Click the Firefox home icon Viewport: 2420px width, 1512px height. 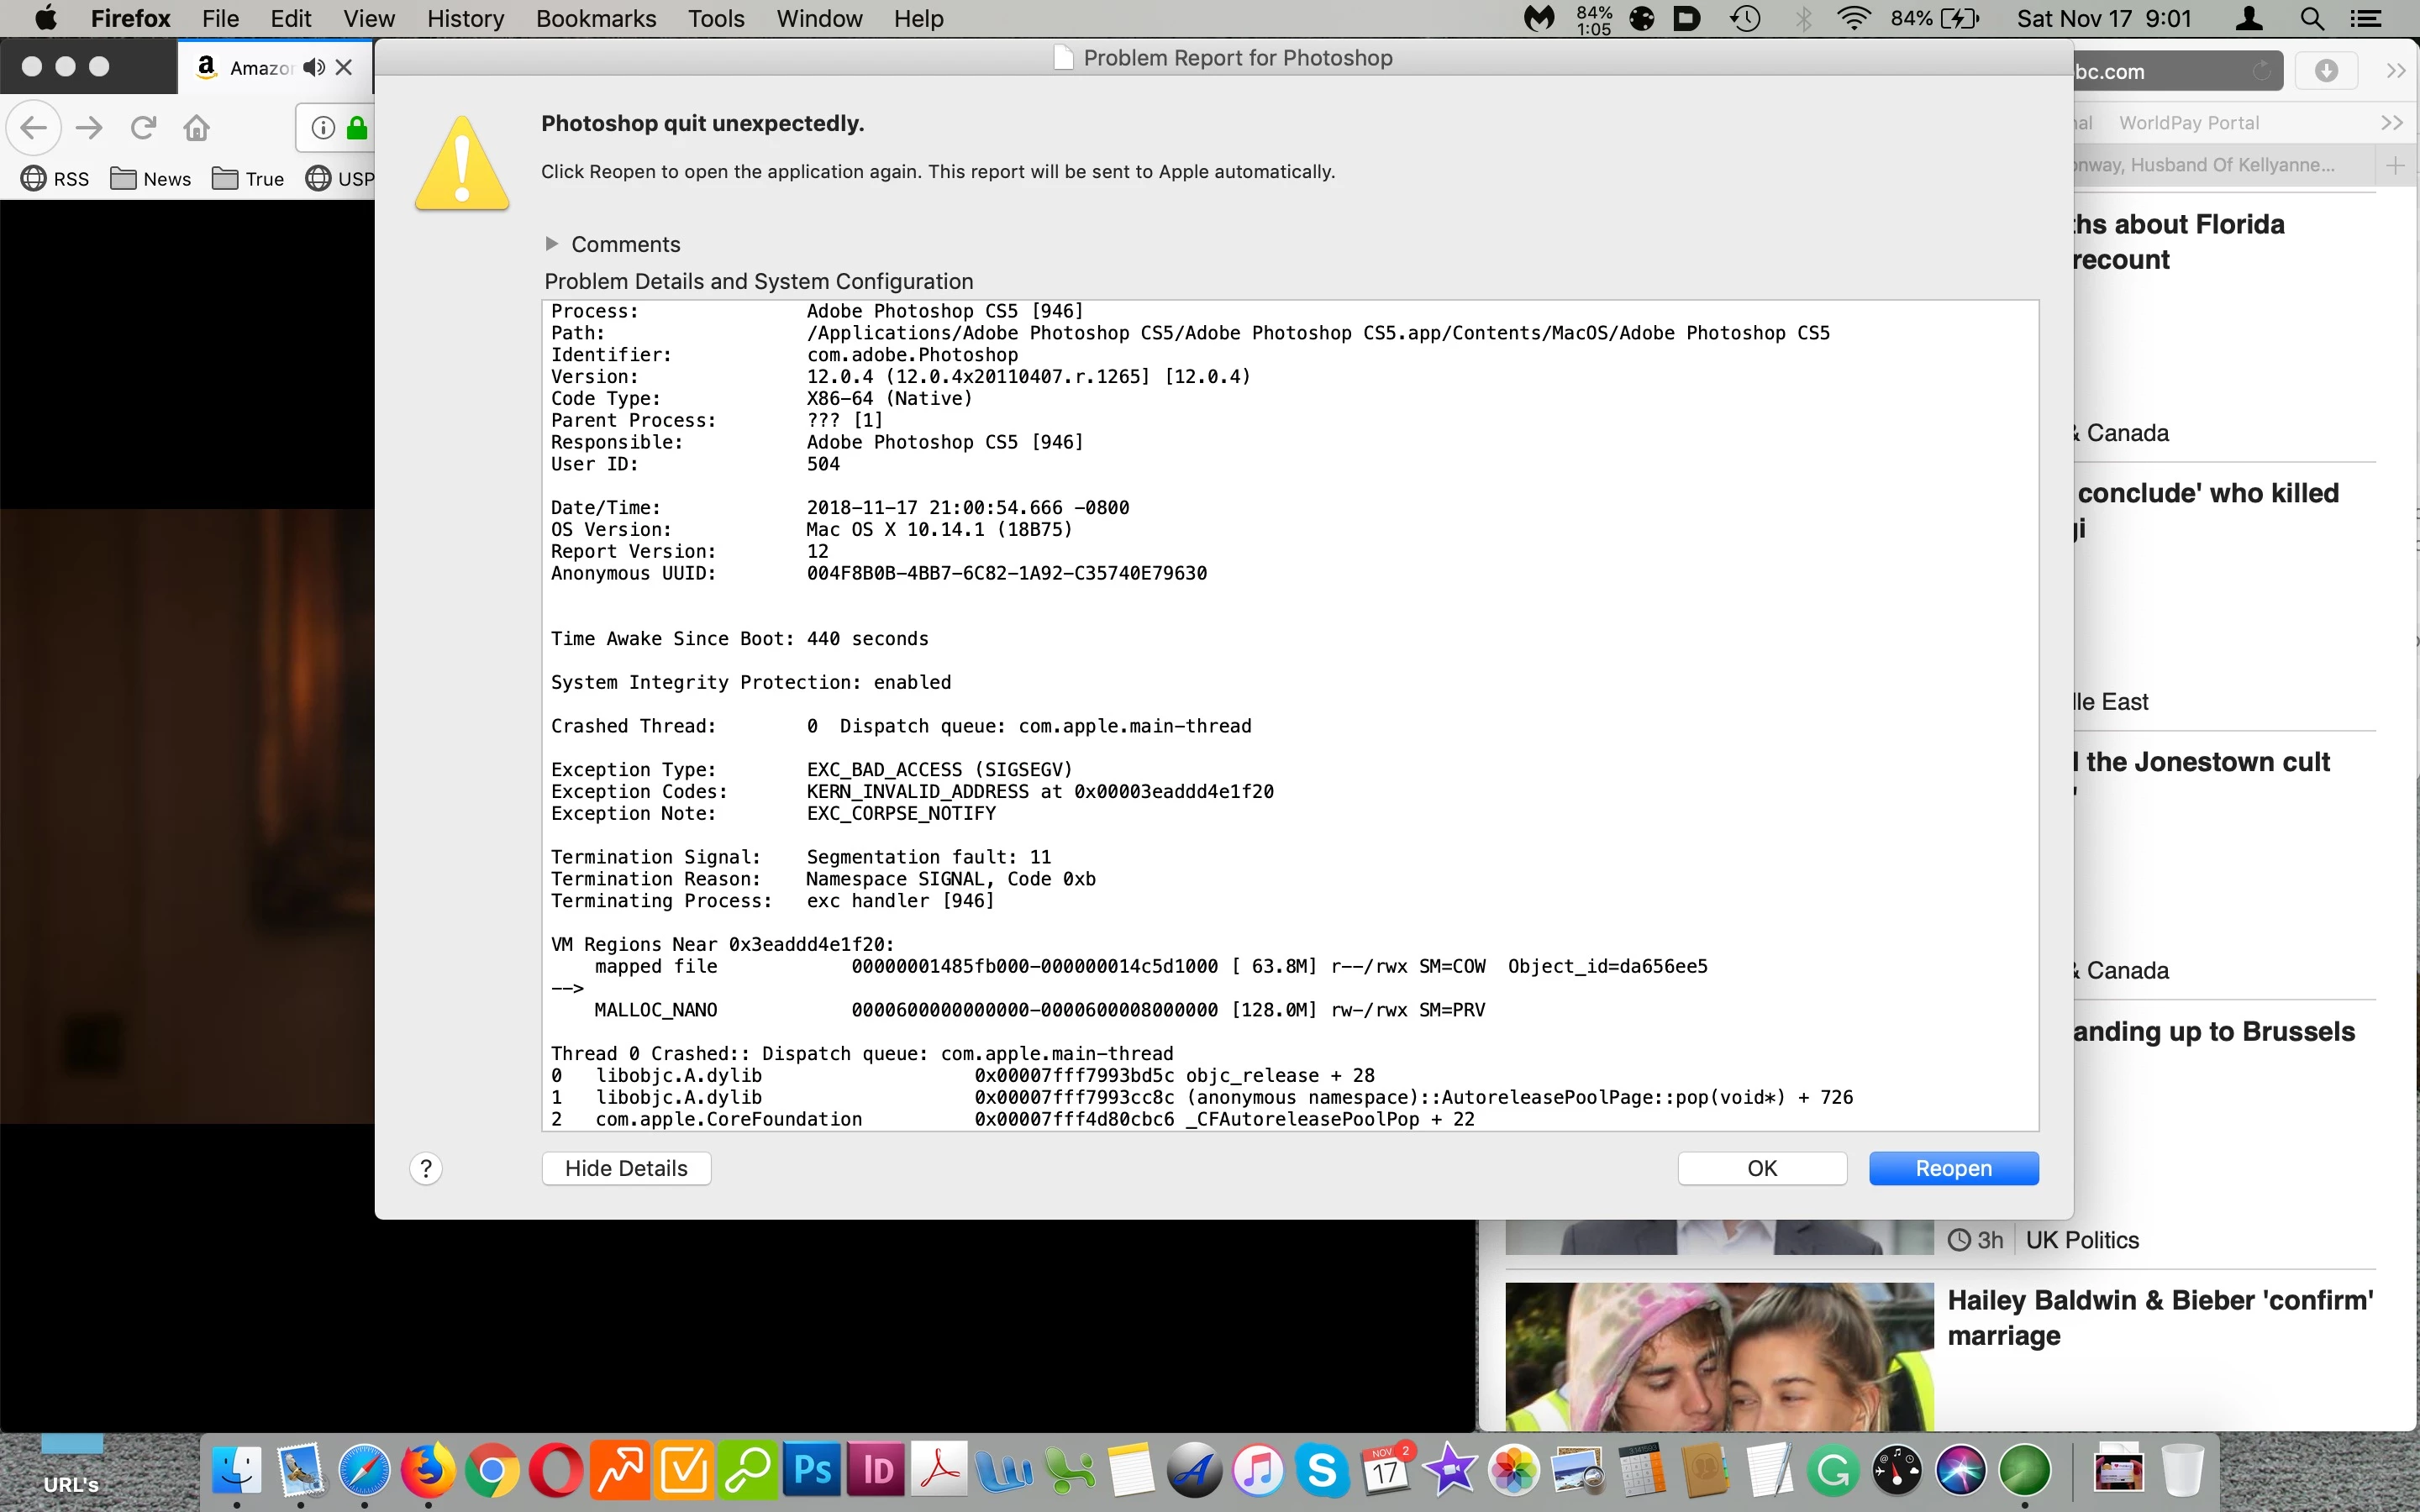pyautogui.click(x=197, y=127)
